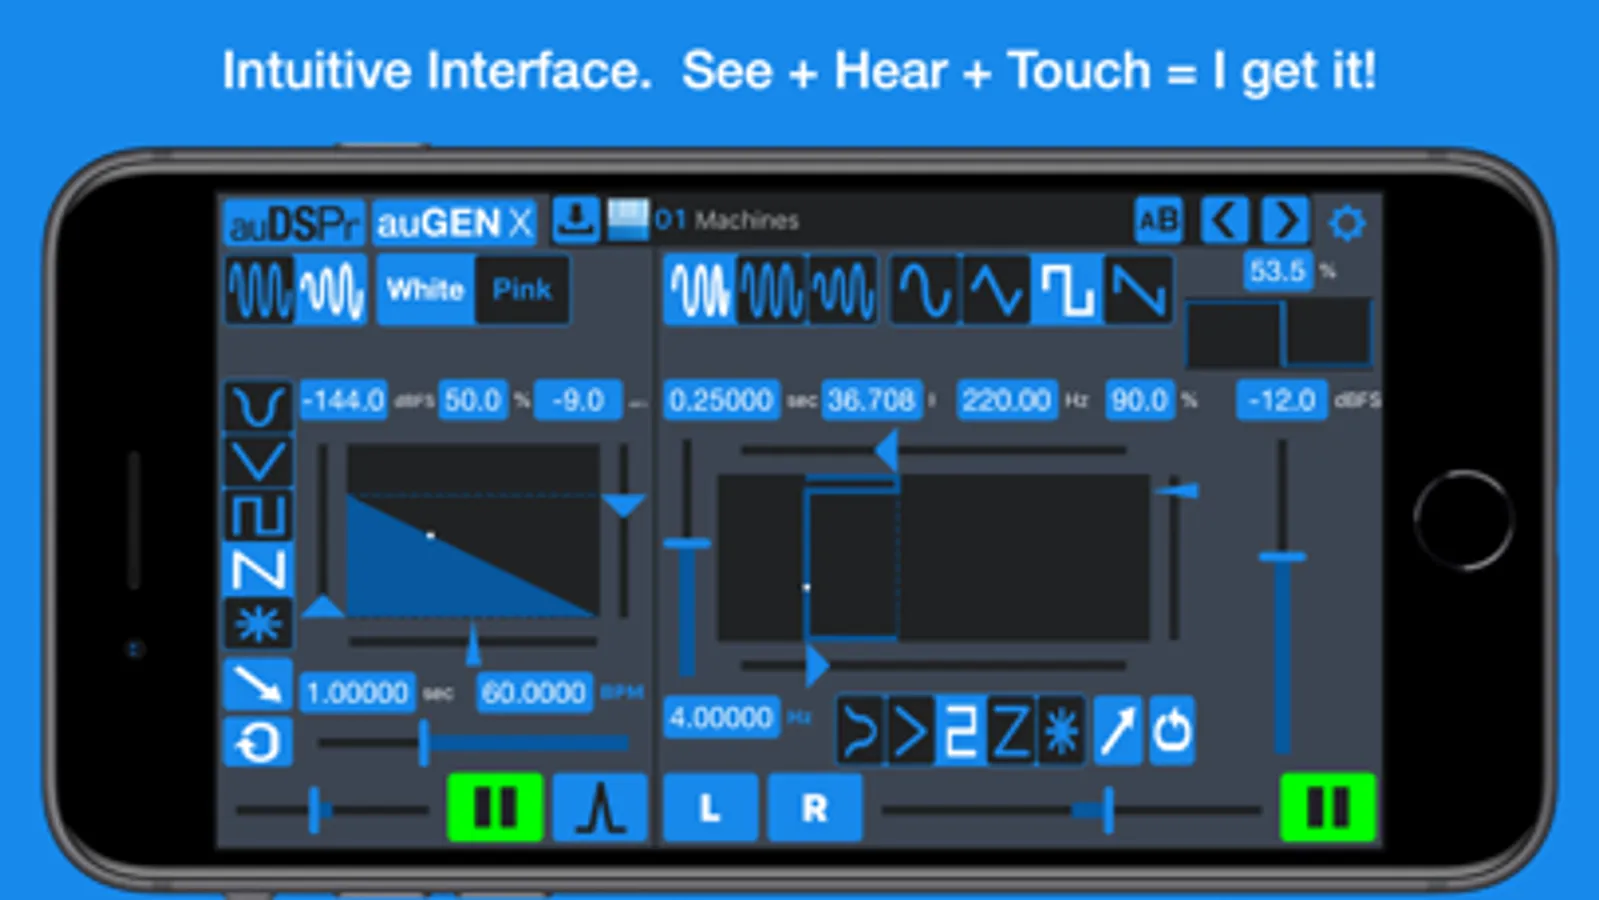Edit the 220.00 Hz frequency field
Image resolution: width=1599 pixels, height=900 pixels.
tap(1007, 400)
